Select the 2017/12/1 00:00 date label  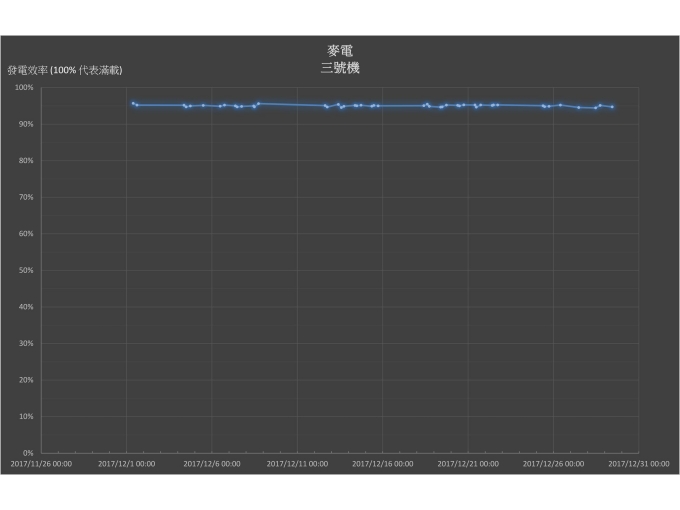coord(126,464)
